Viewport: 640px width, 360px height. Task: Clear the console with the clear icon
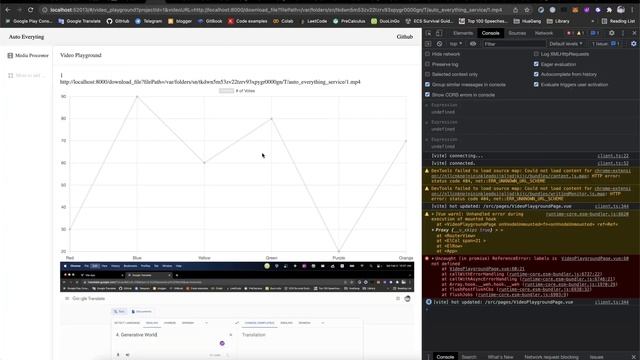[439, 44]
